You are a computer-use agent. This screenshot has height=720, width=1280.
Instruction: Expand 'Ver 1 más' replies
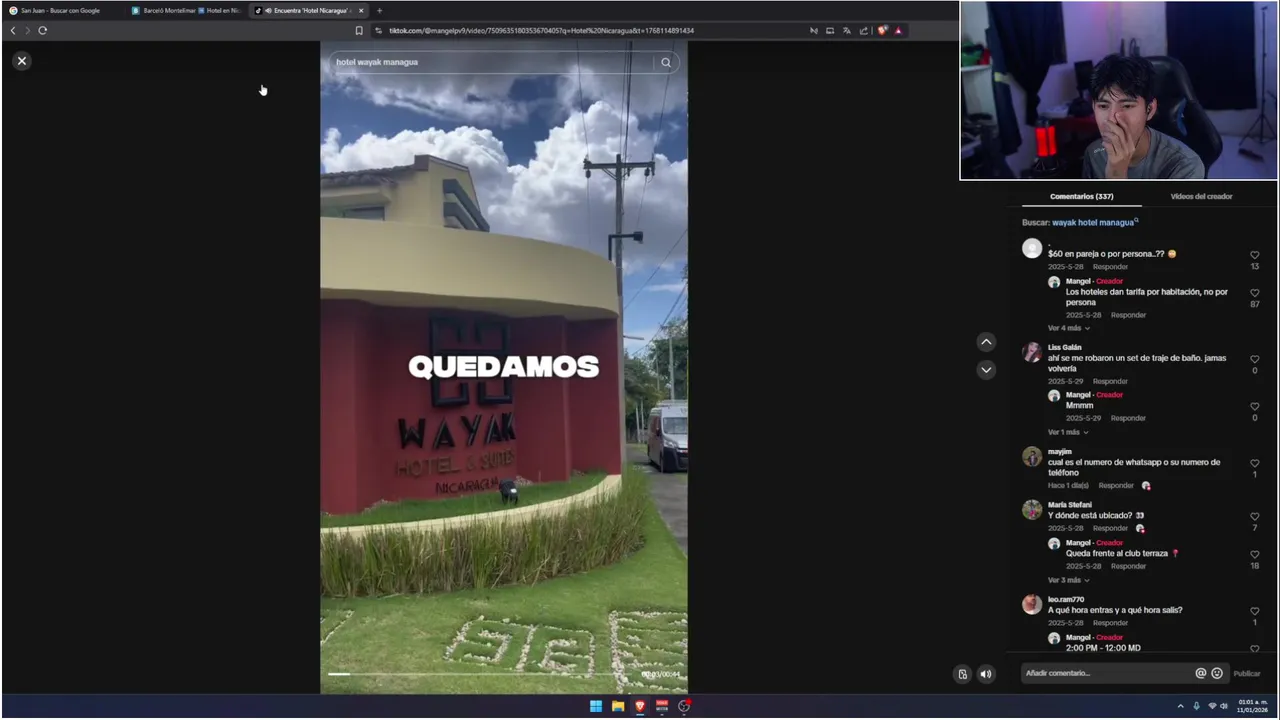point(1068,432)
